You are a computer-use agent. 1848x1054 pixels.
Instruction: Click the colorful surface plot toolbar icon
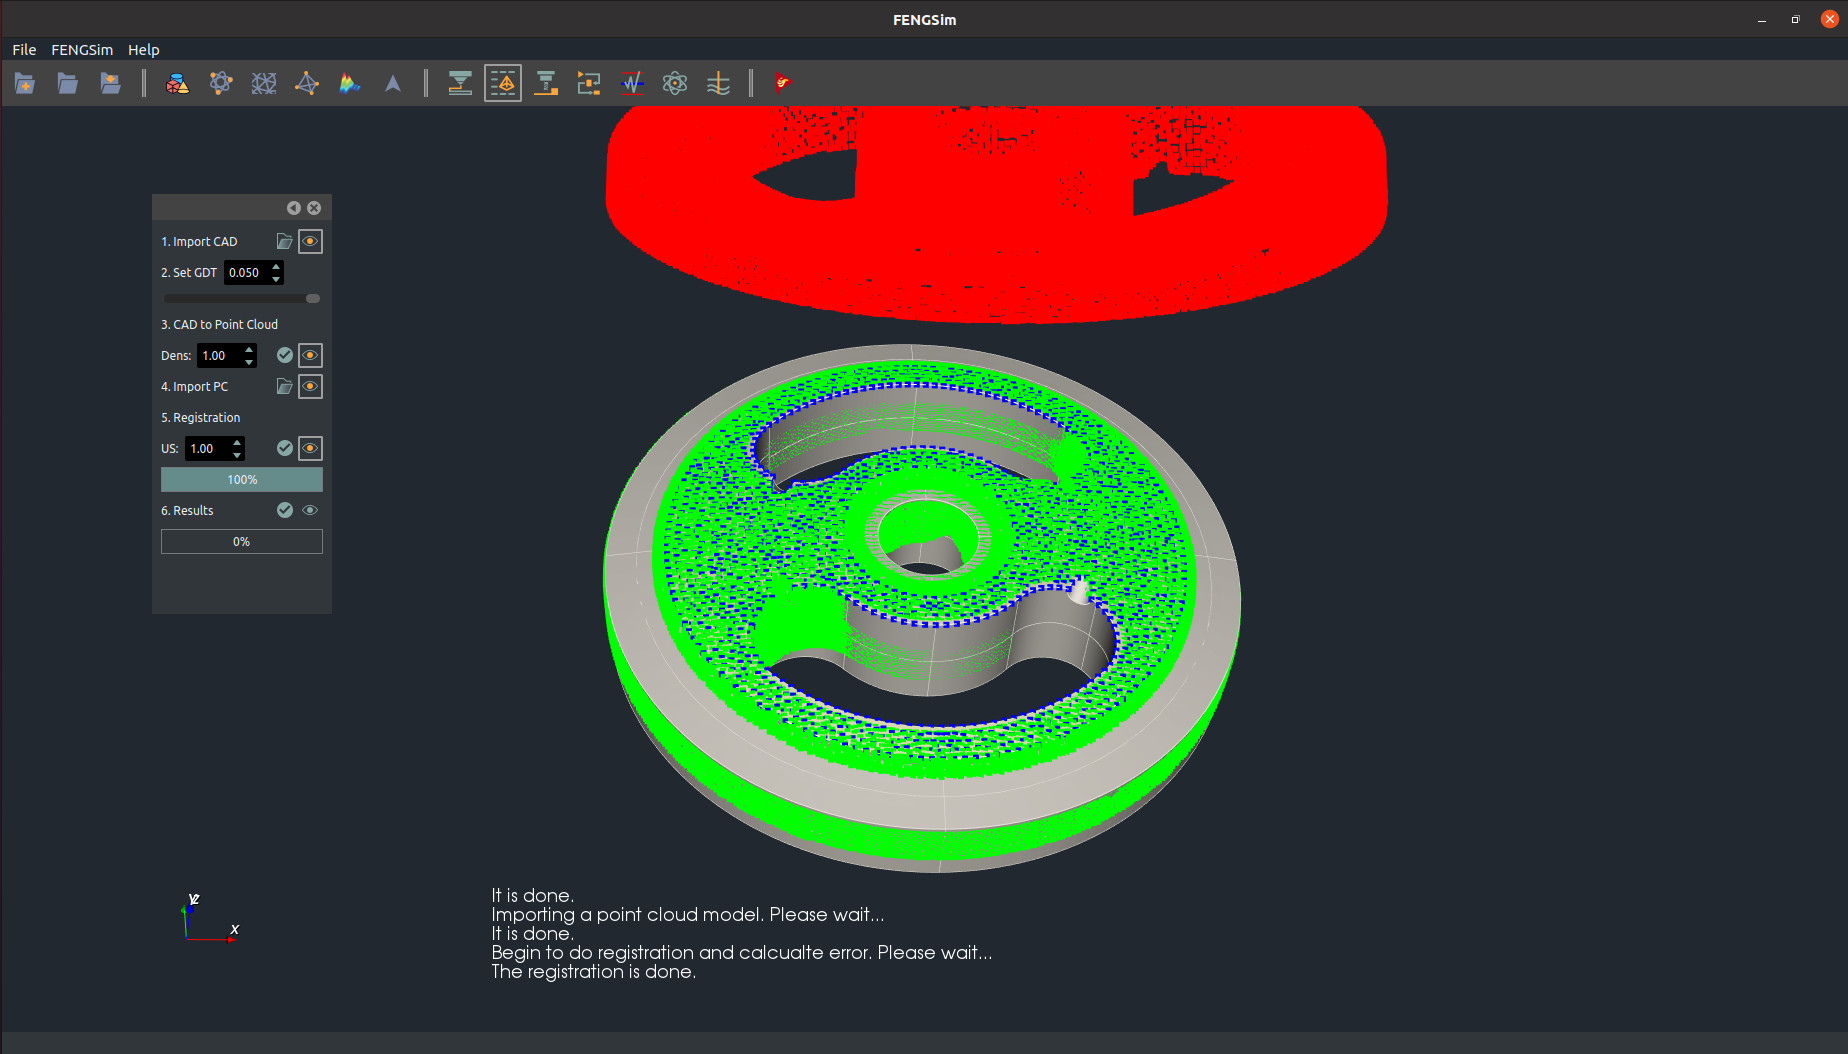point(349,84)
